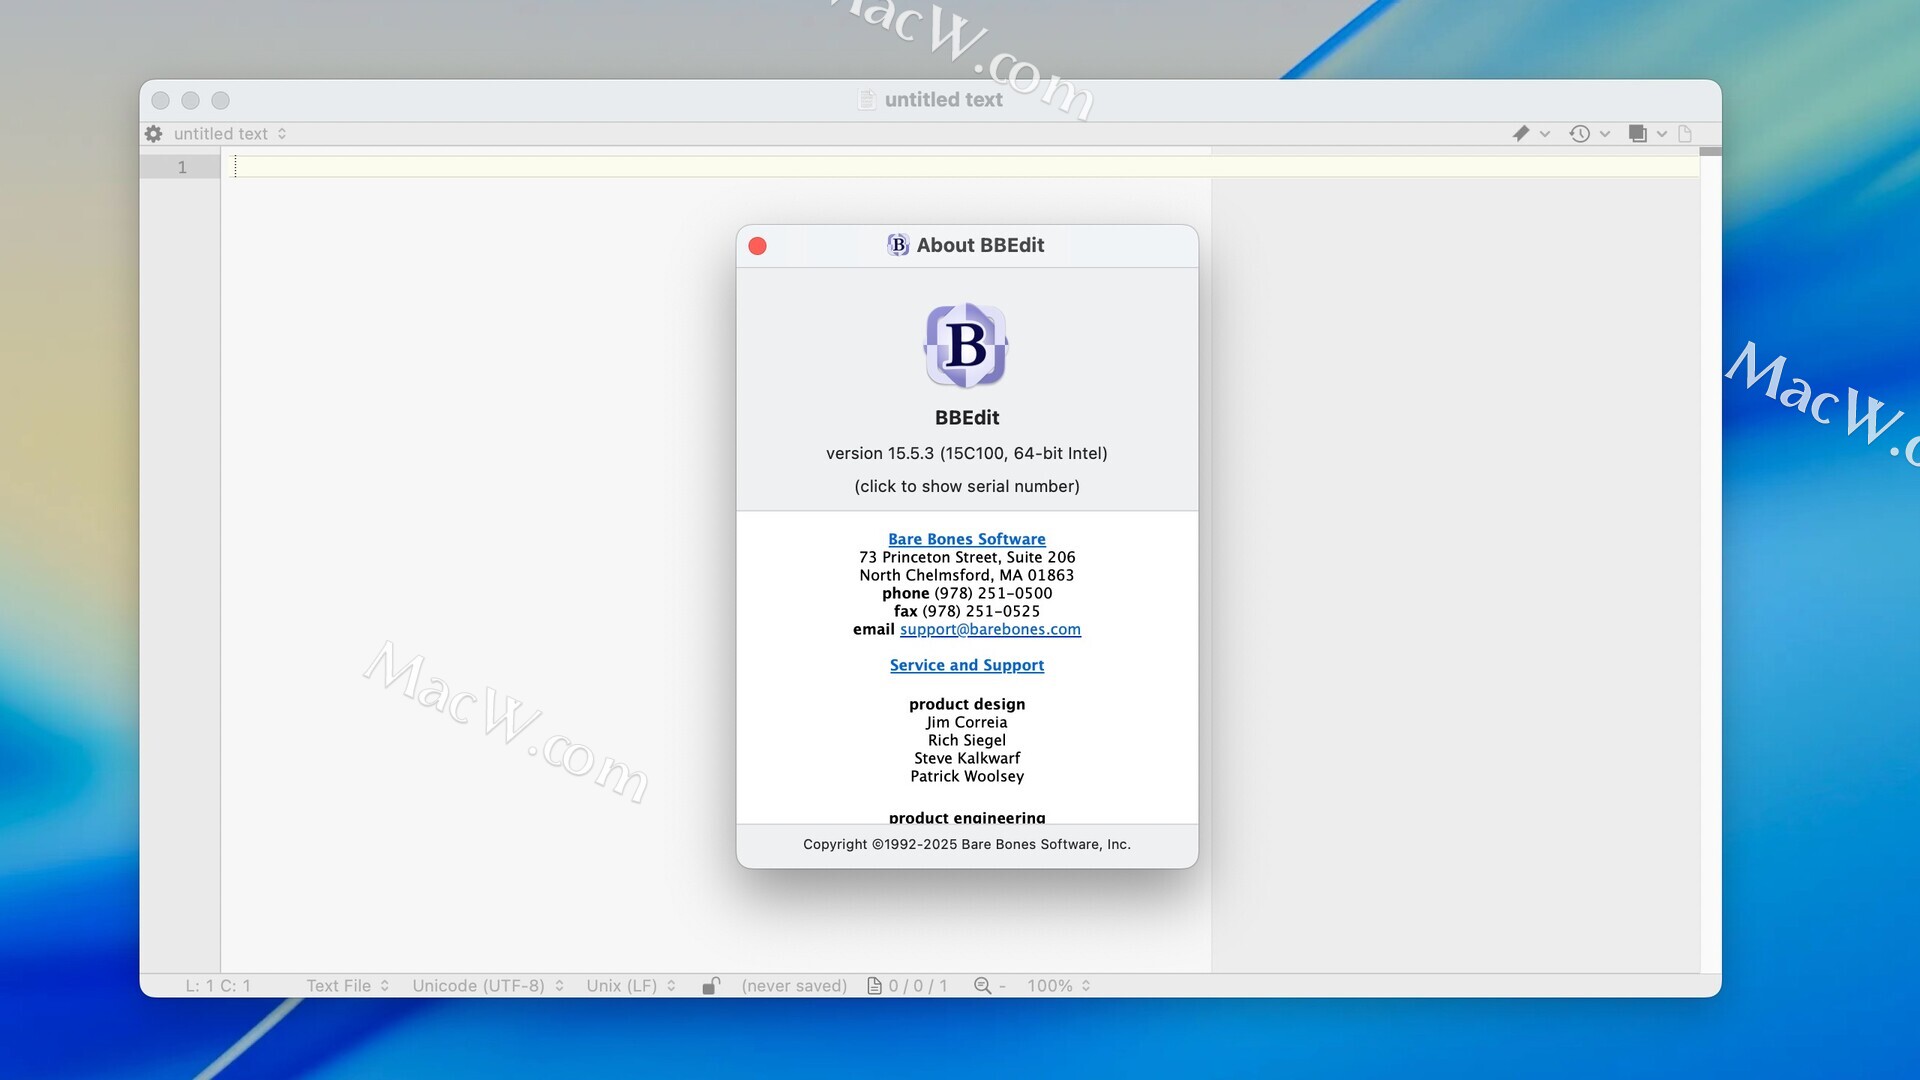Image resolution: width=1920 pixels, height=1080 pixels.
Task: Click the 73 Princeton Street address line
Action: click(967, 557)
